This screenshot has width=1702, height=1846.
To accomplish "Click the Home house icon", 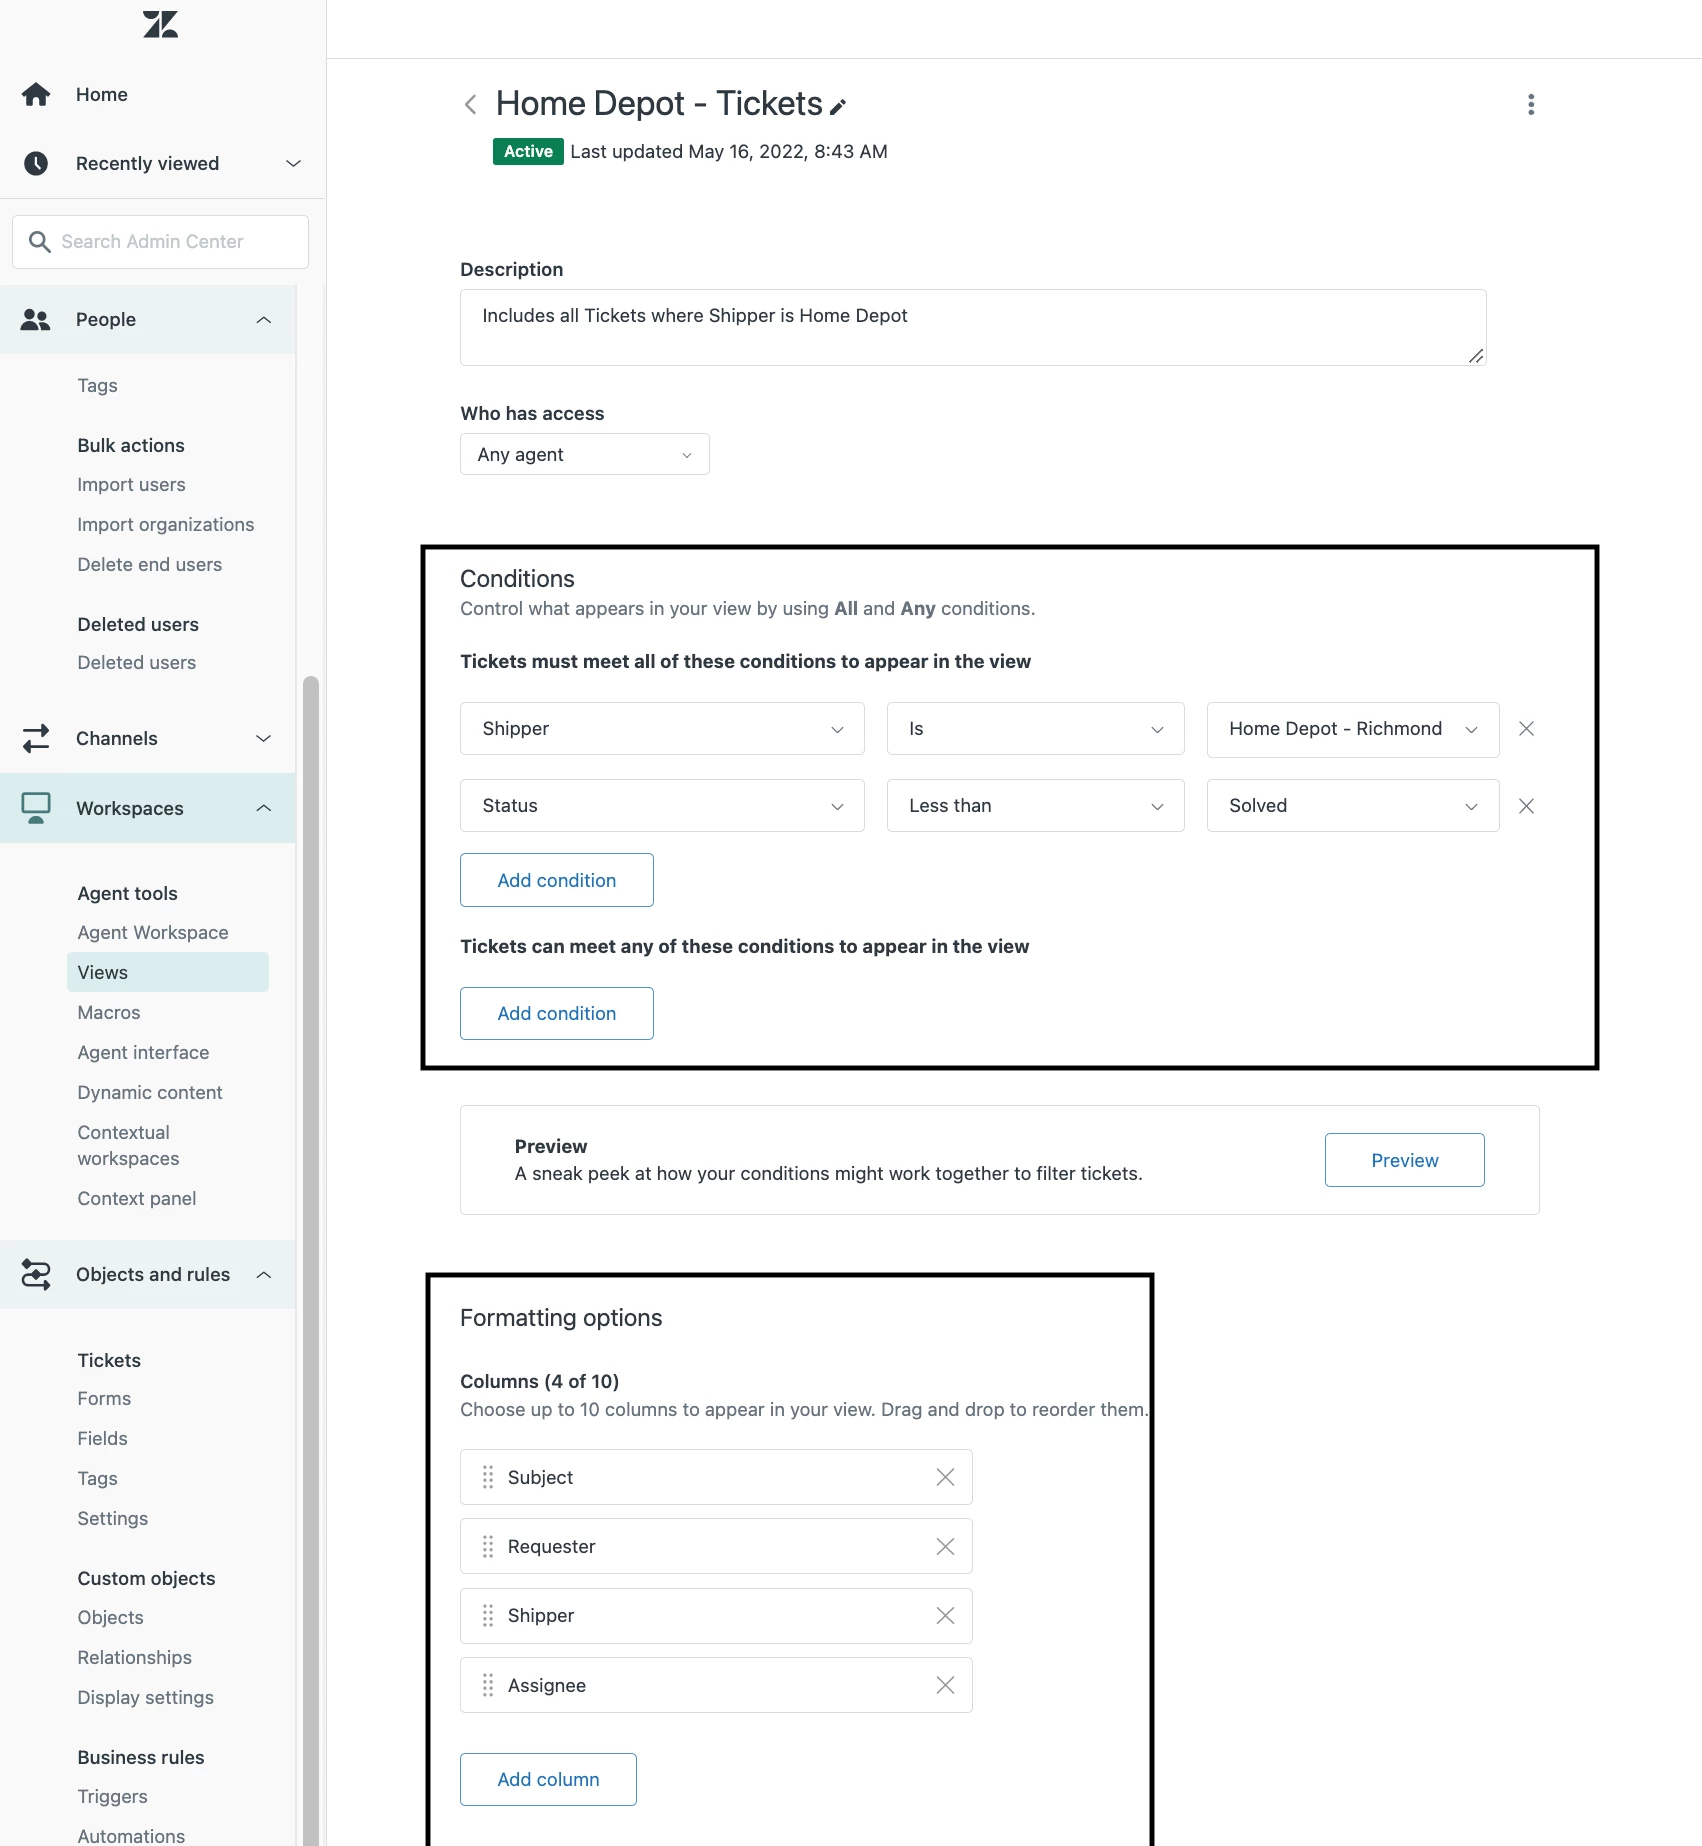I will point(36,94).
